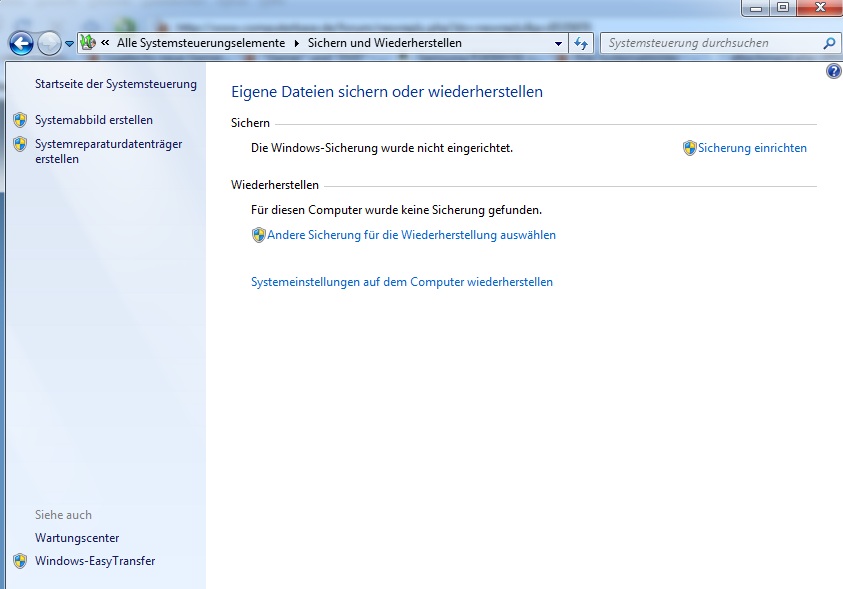Image resolution: width=843 pixels, height=589 pixels.
Task: Click Systemabbild erstellen link
Action: 94,120
